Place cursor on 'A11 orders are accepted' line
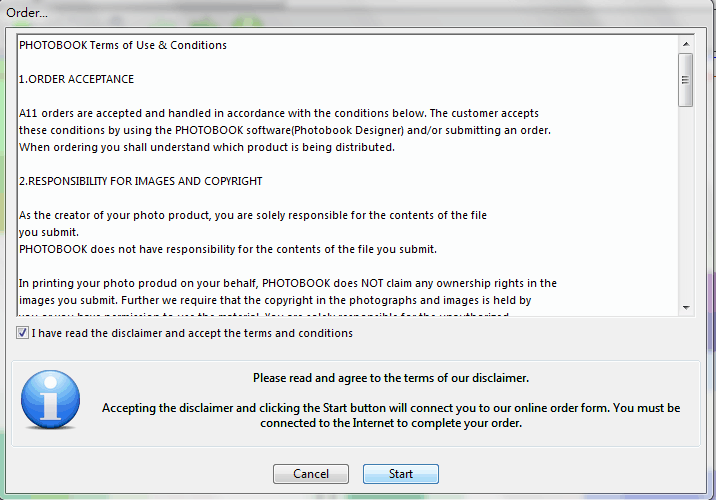This screenshot has width=716, height=500. point(279,113)
